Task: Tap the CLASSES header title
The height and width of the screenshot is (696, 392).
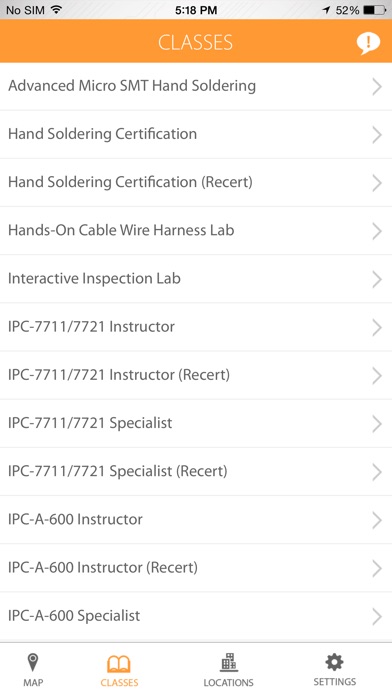Action: click(x=195, y=43)
